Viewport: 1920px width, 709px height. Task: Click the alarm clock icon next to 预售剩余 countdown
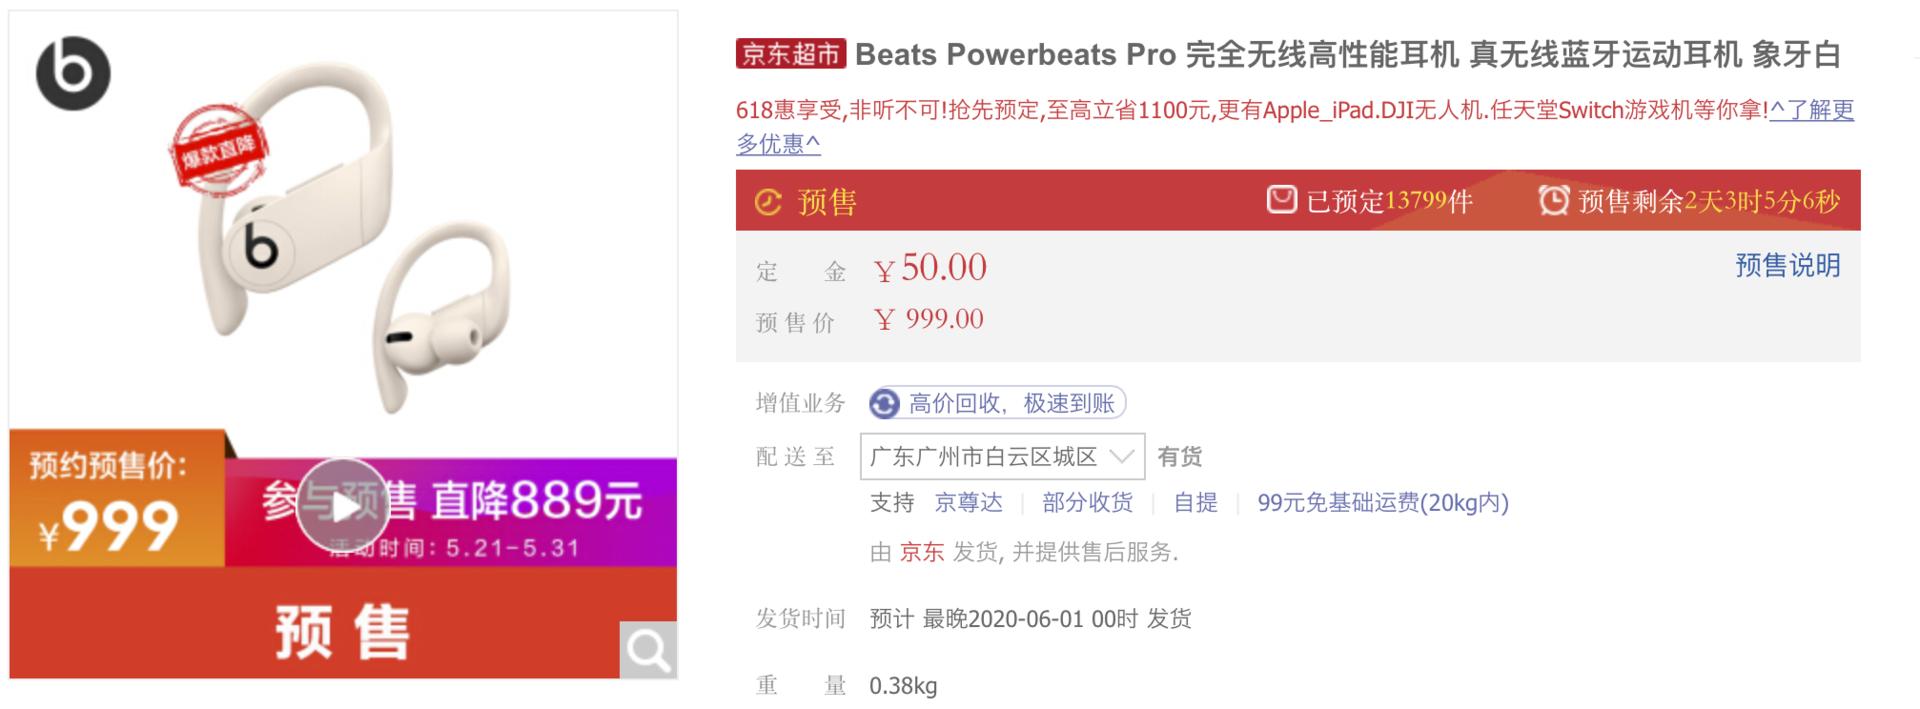(1552, 203)
